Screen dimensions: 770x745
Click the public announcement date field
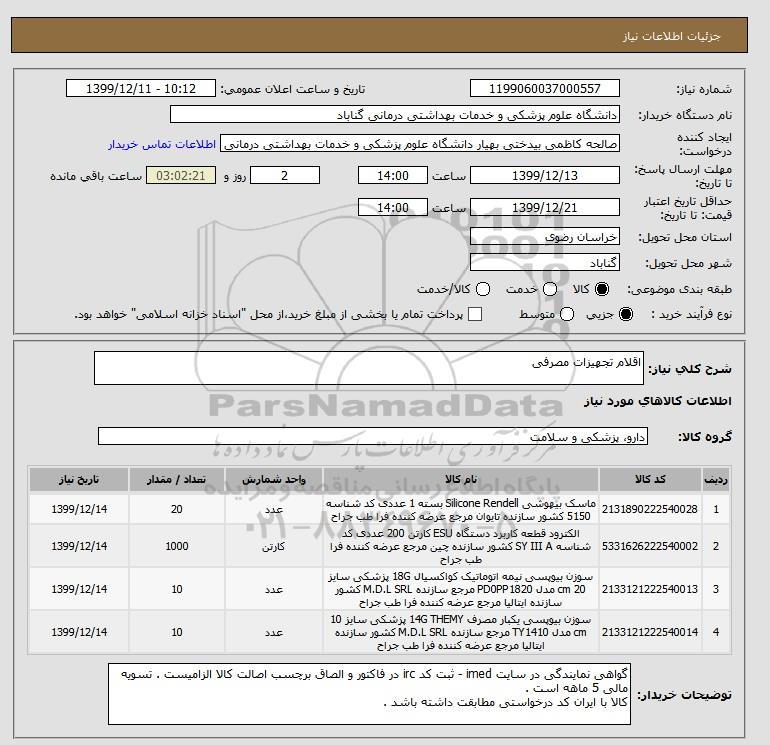click(x=141, y=88)
